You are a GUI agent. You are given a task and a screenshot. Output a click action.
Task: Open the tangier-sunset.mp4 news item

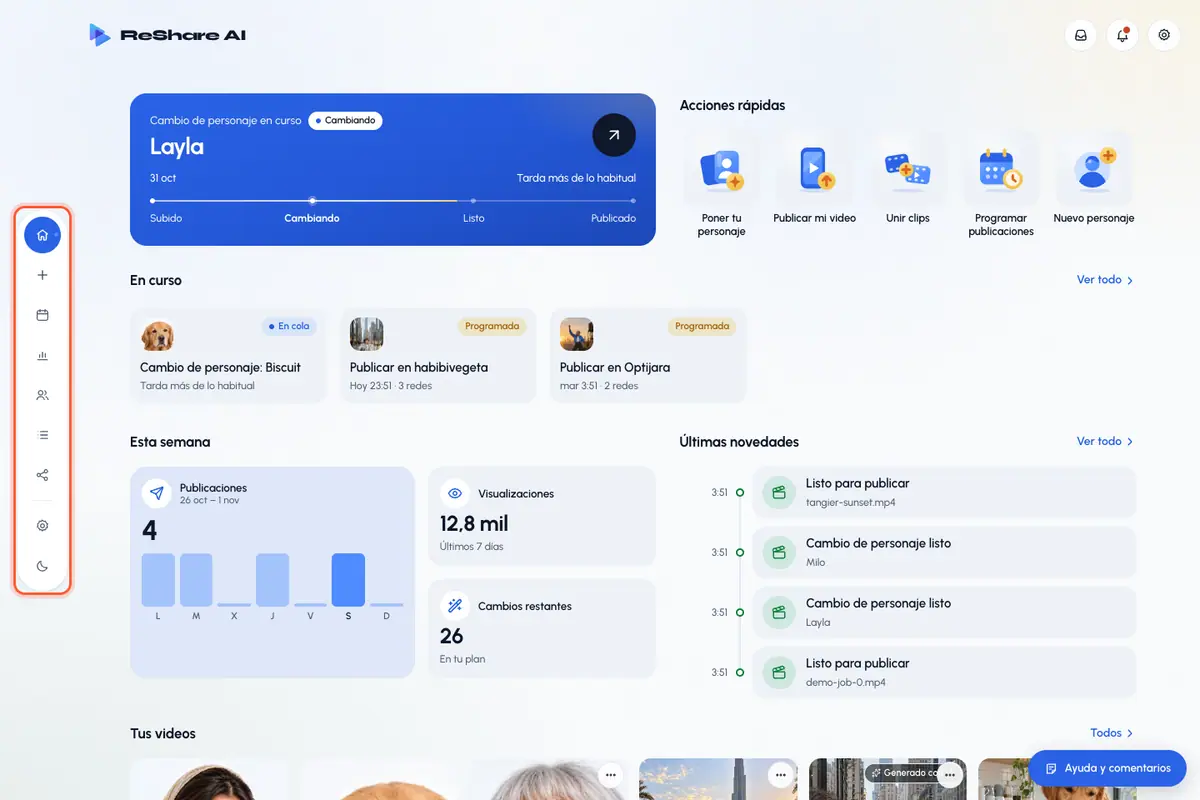pos(944,492)
